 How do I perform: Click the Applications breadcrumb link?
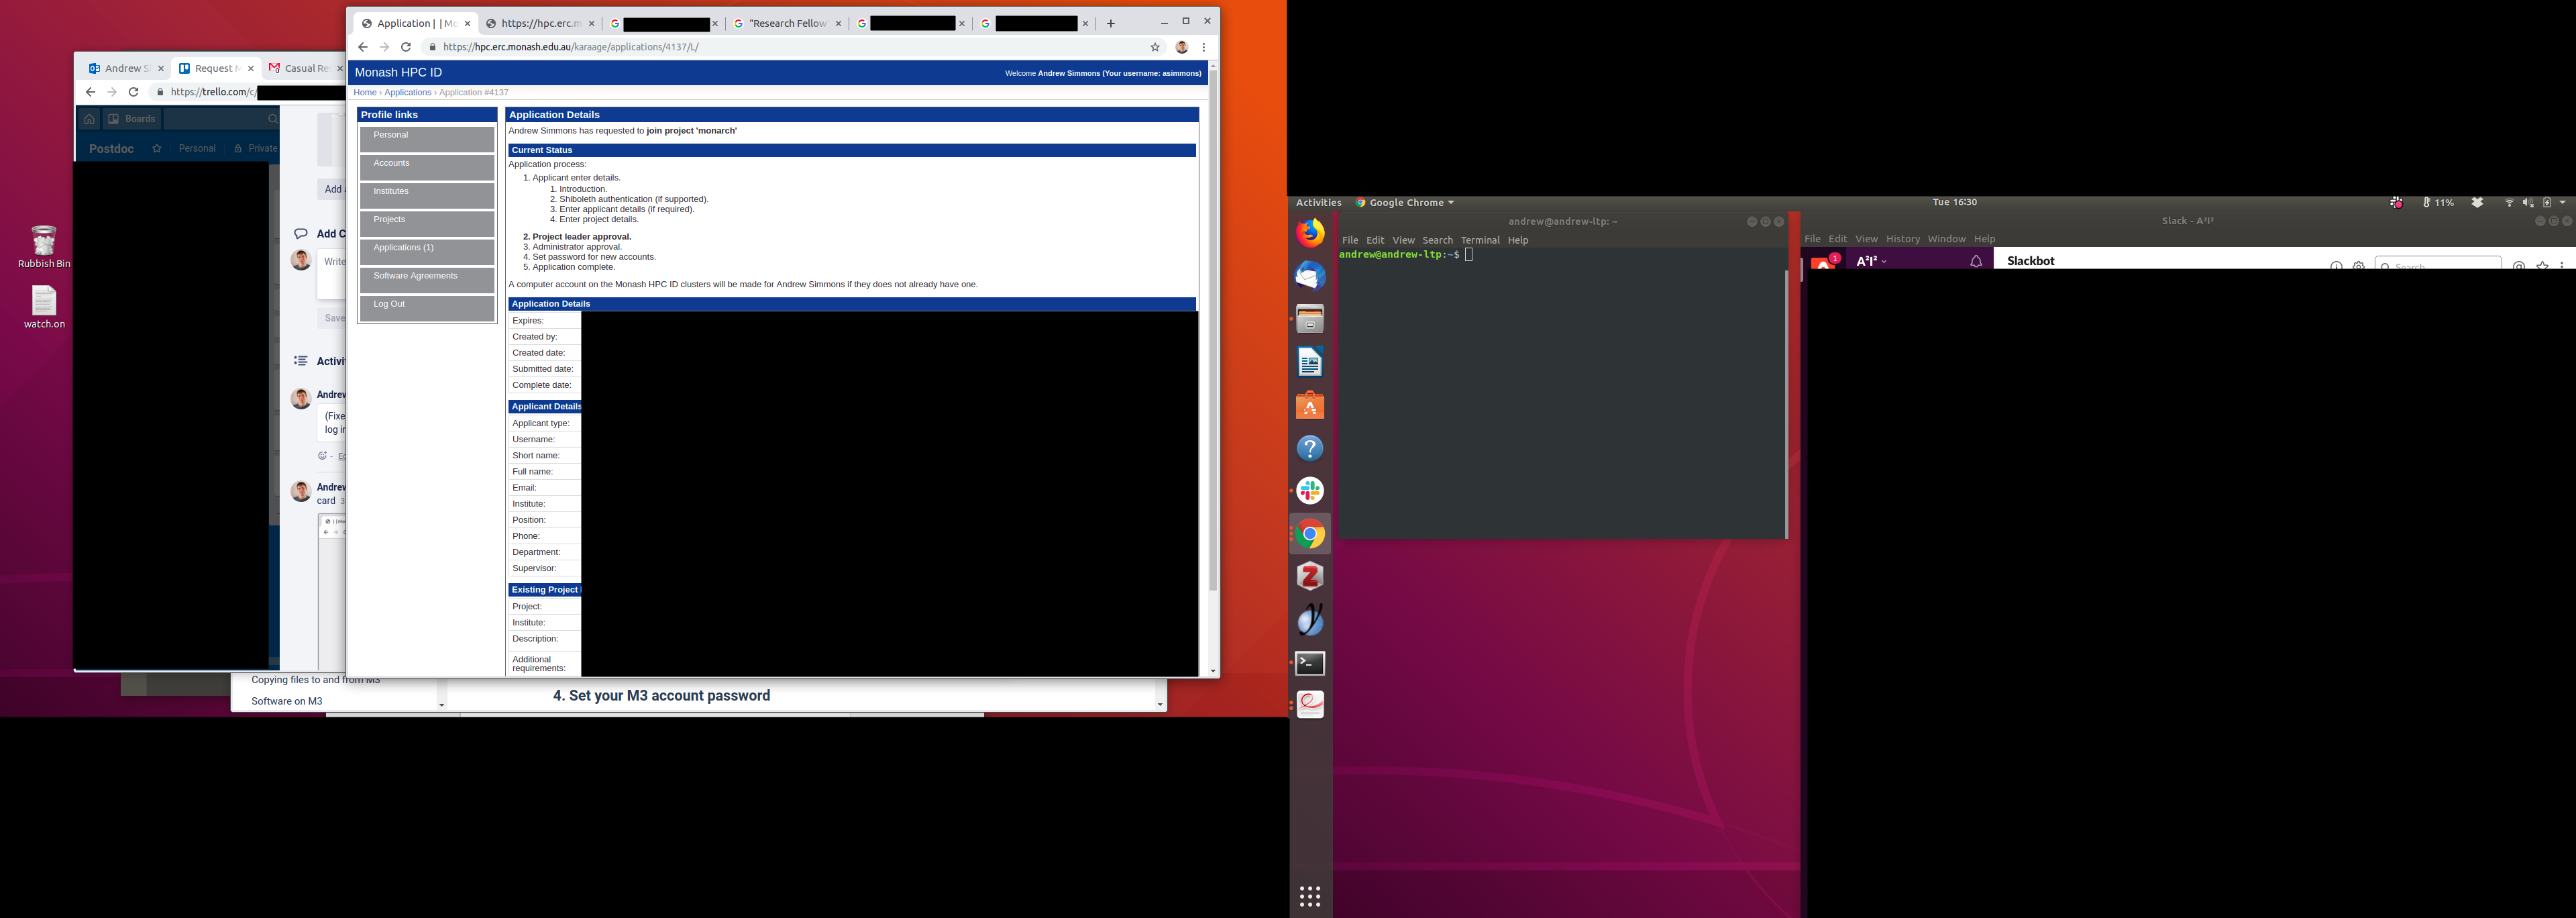tap(408, 92)
